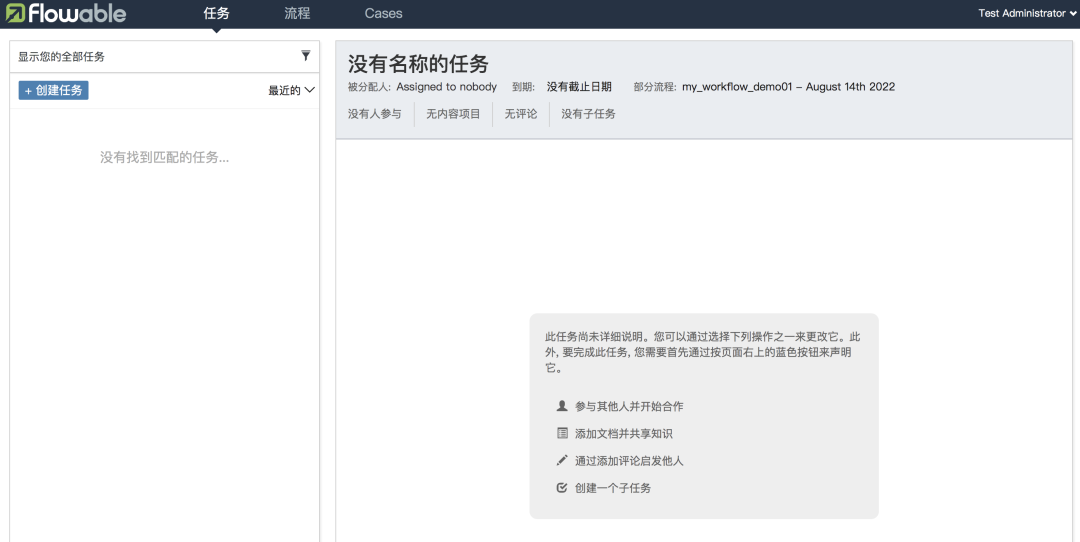The image size is (1080, 542).
Task: Click the person icon for involving others
Action: 561,406
